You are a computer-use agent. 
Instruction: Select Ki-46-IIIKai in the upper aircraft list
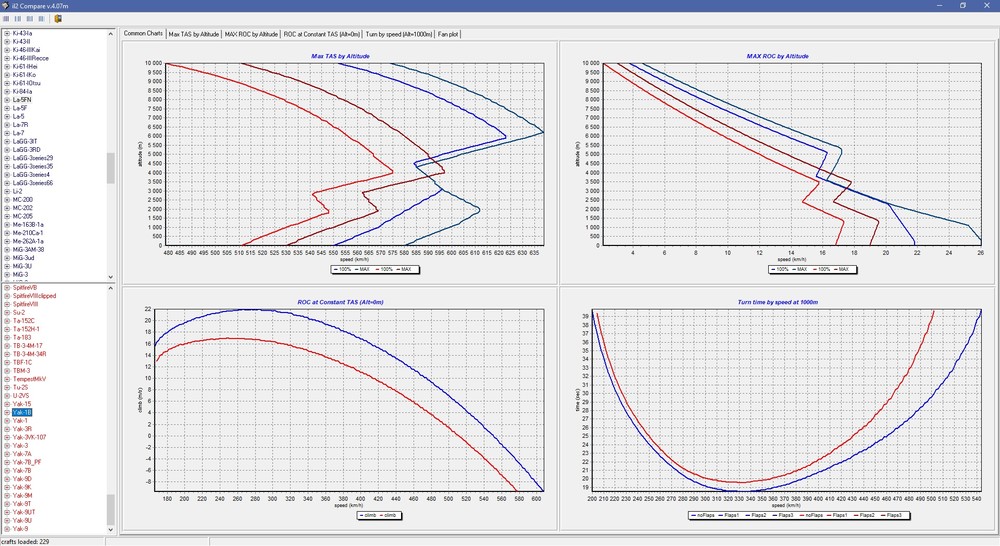pyautogui.click(x=26, y=50)
